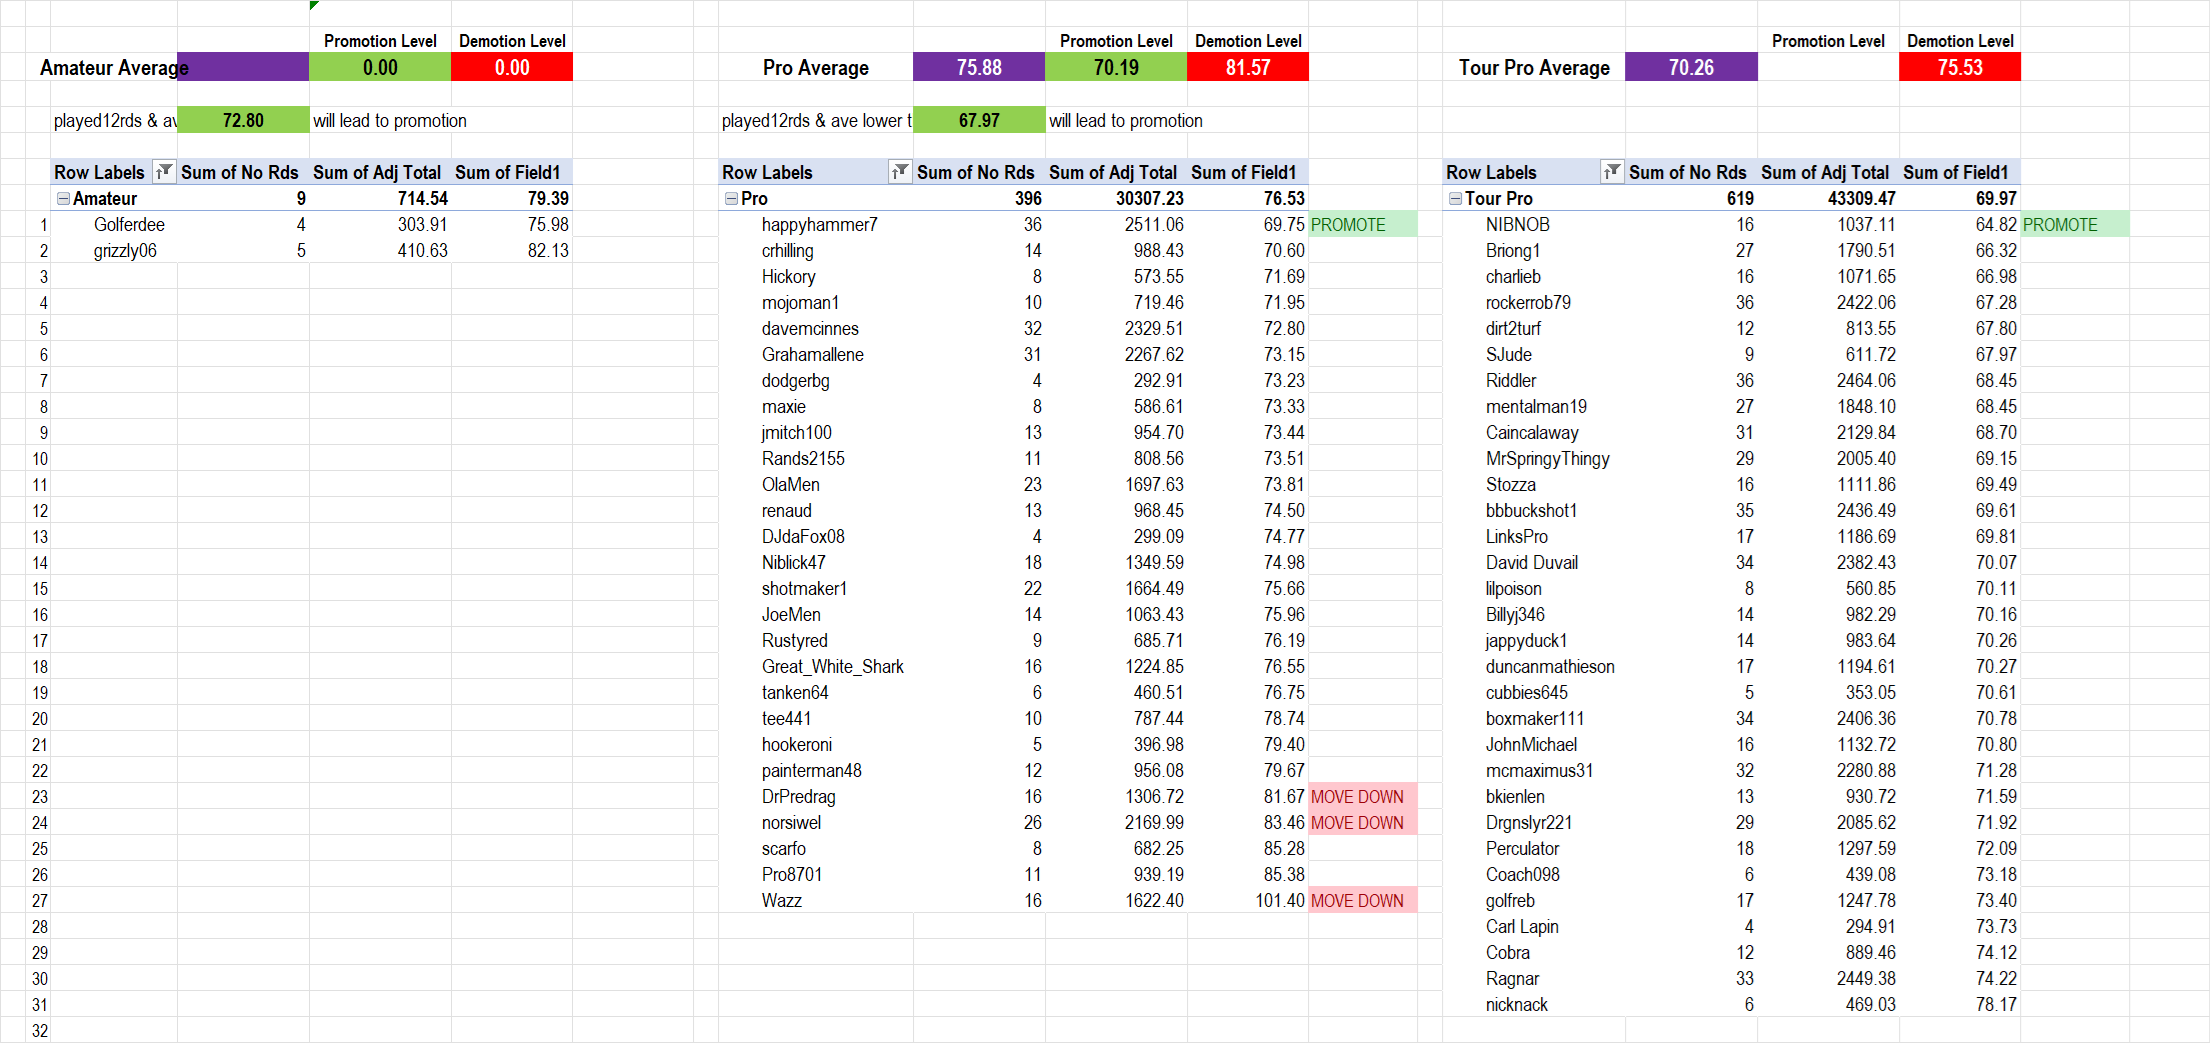
Task: Click the MrSpringyThingy row label
Action: (1547, 459)
